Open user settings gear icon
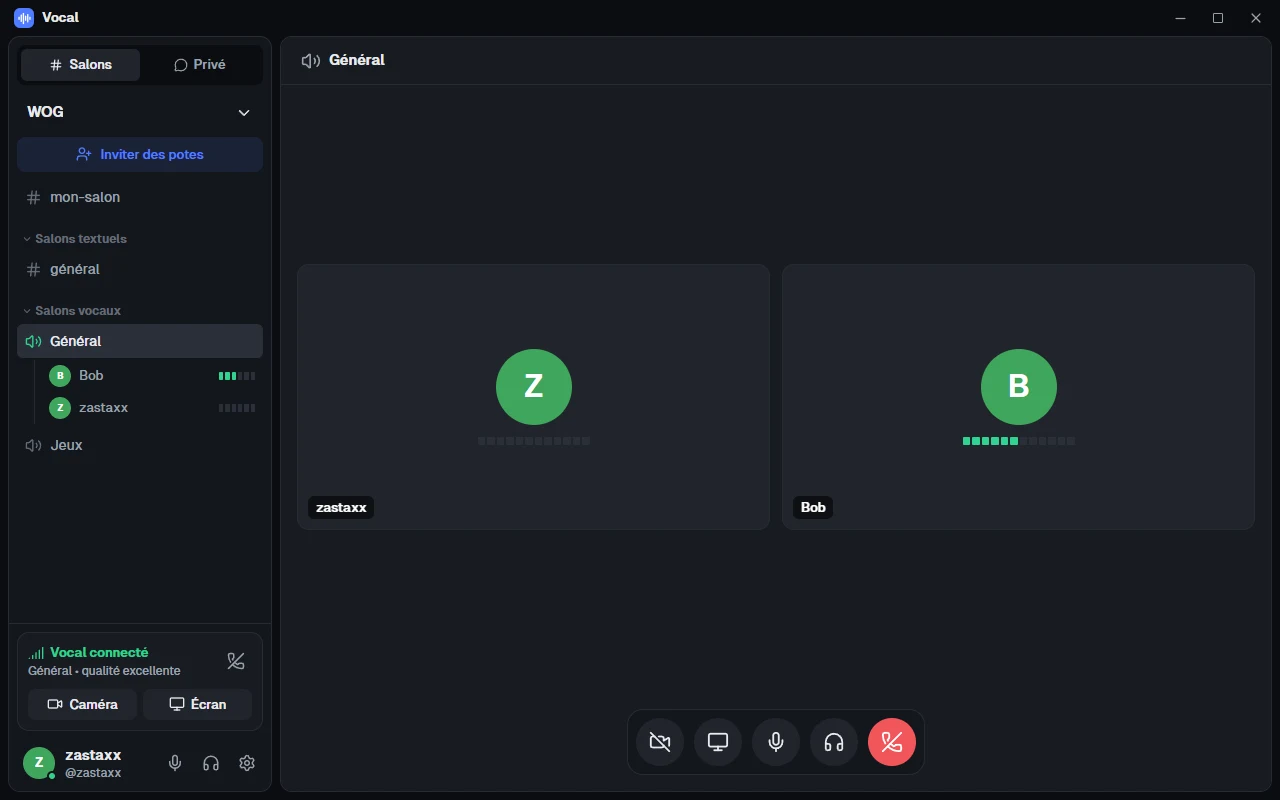Screen dimensions: 1280x800 point(247,763)
